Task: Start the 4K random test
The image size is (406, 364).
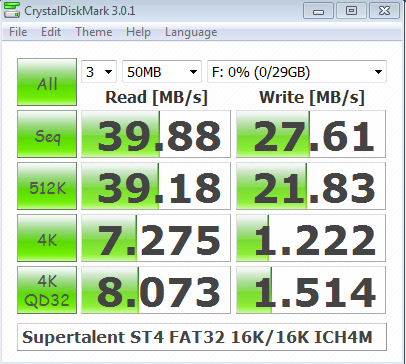Action: point(47,238)
